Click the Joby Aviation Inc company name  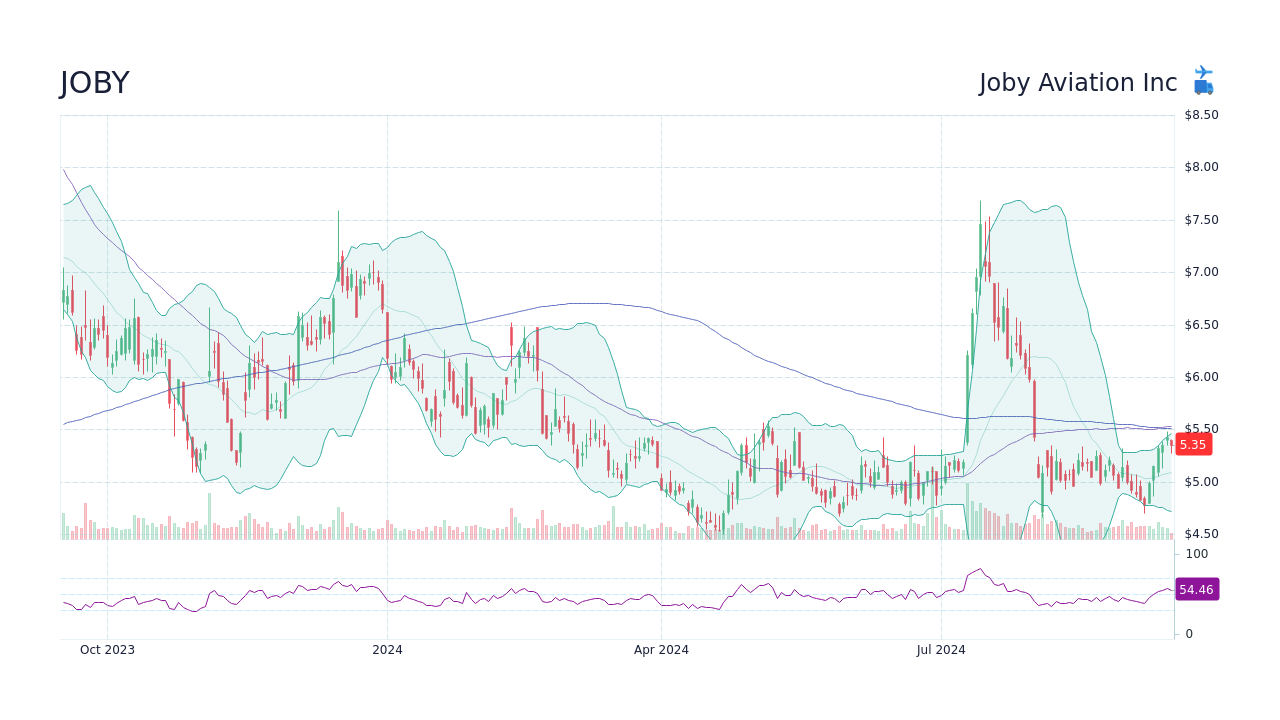1078,83
